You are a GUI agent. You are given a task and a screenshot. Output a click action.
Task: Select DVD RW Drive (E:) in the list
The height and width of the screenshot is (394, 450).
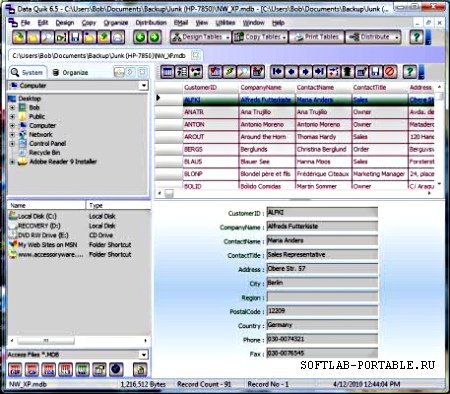pyautogui.click(x=43, y=235)
